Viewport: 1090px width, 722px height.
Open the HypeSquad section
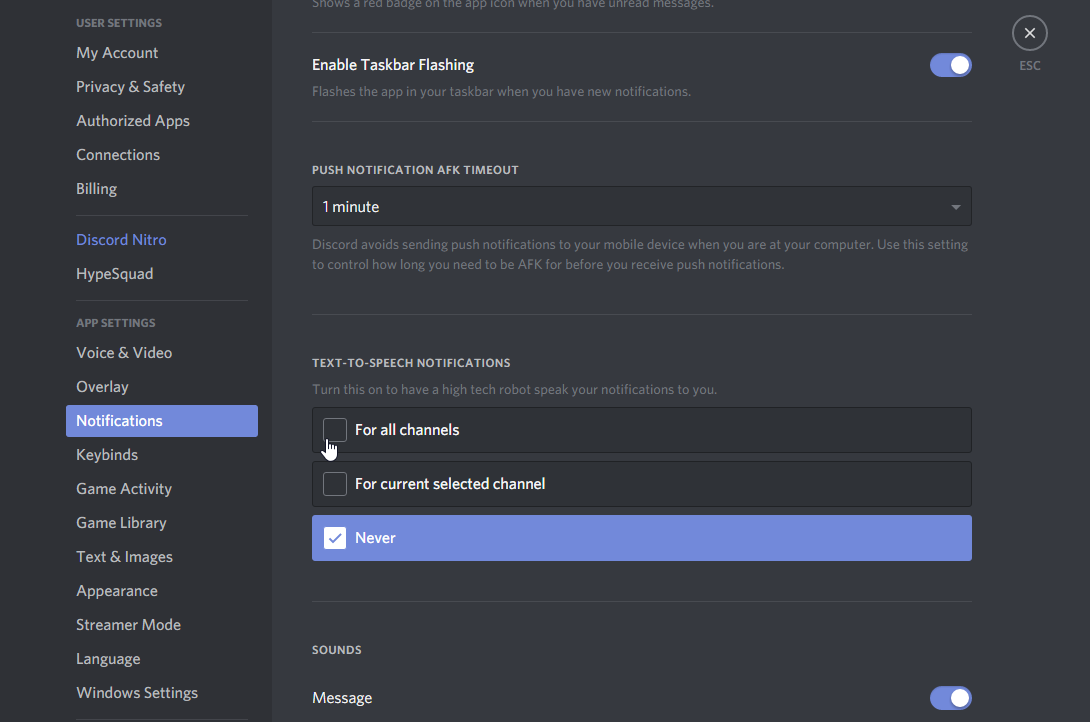click(x=114, y=273)
